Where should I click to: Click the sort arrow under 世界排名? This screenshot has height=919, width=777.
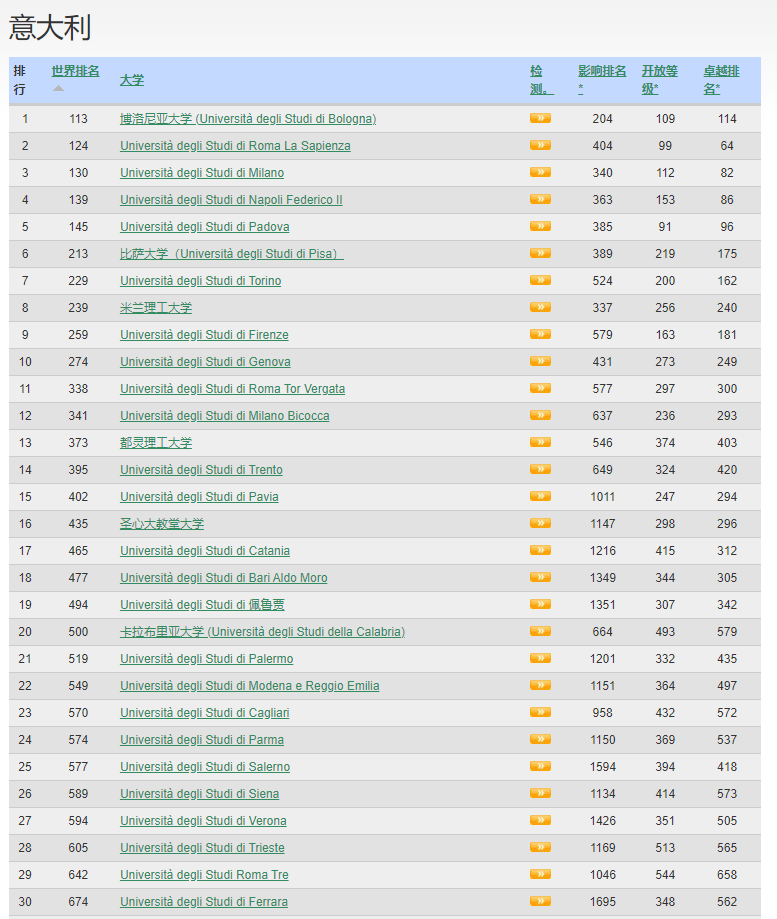pyautogui.click(x=58, y=89)
